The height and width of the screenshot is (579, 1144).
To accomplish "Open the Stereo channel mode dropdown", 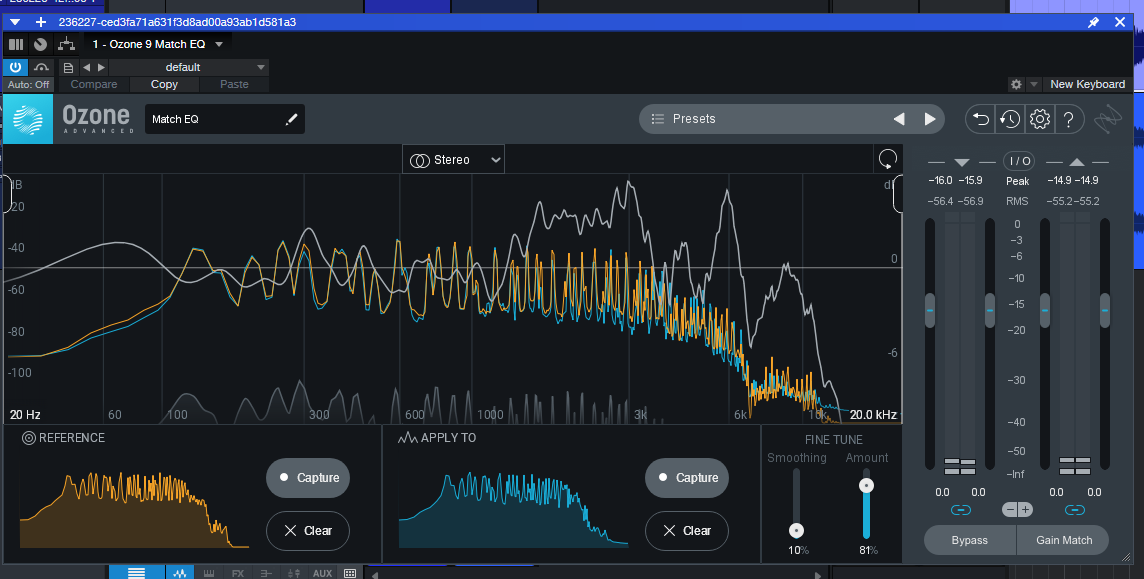I will click(x=453, y=160).
